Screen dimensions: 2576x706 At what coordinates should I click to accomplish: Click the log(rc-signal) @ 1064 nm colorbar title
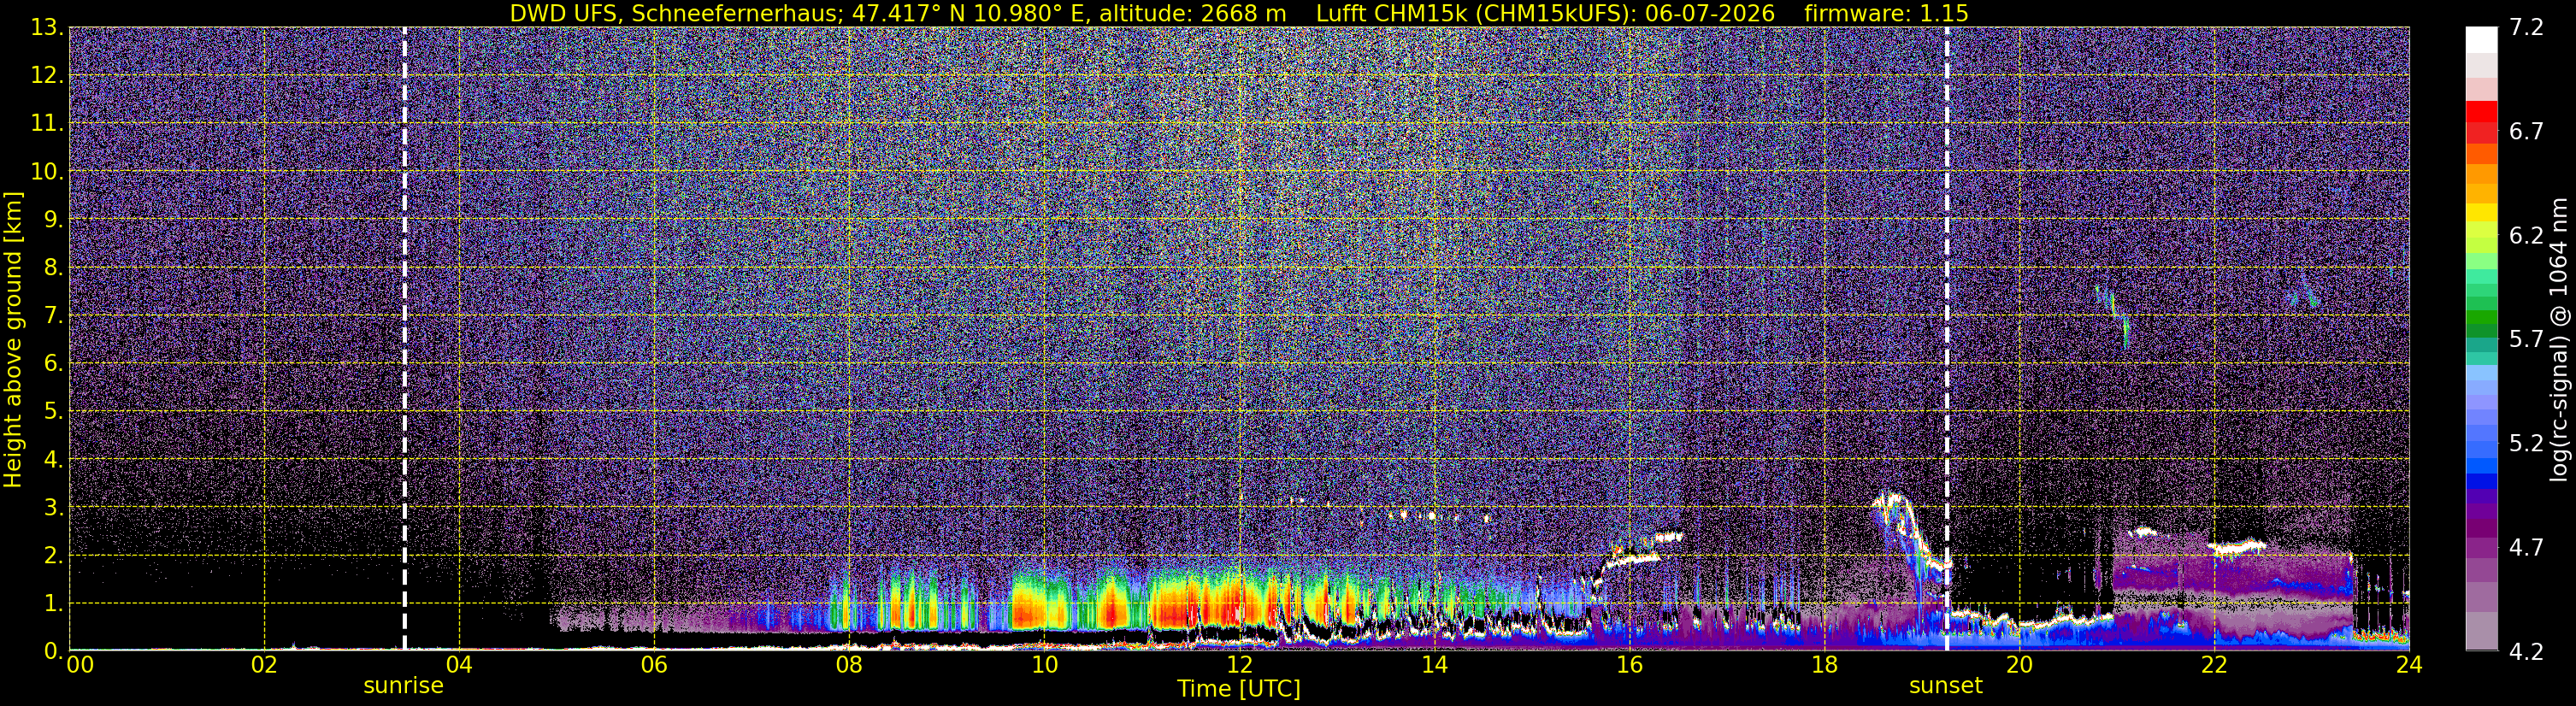[x=2558, y=339]
